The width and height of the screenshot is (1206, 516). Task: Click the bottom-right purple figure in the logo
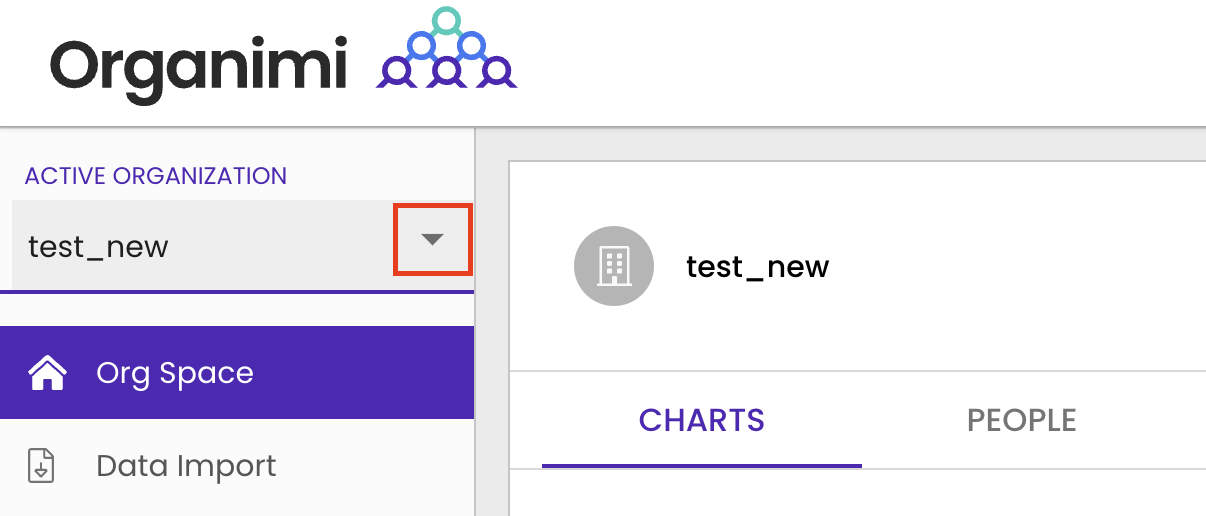(x=495, y=72)
